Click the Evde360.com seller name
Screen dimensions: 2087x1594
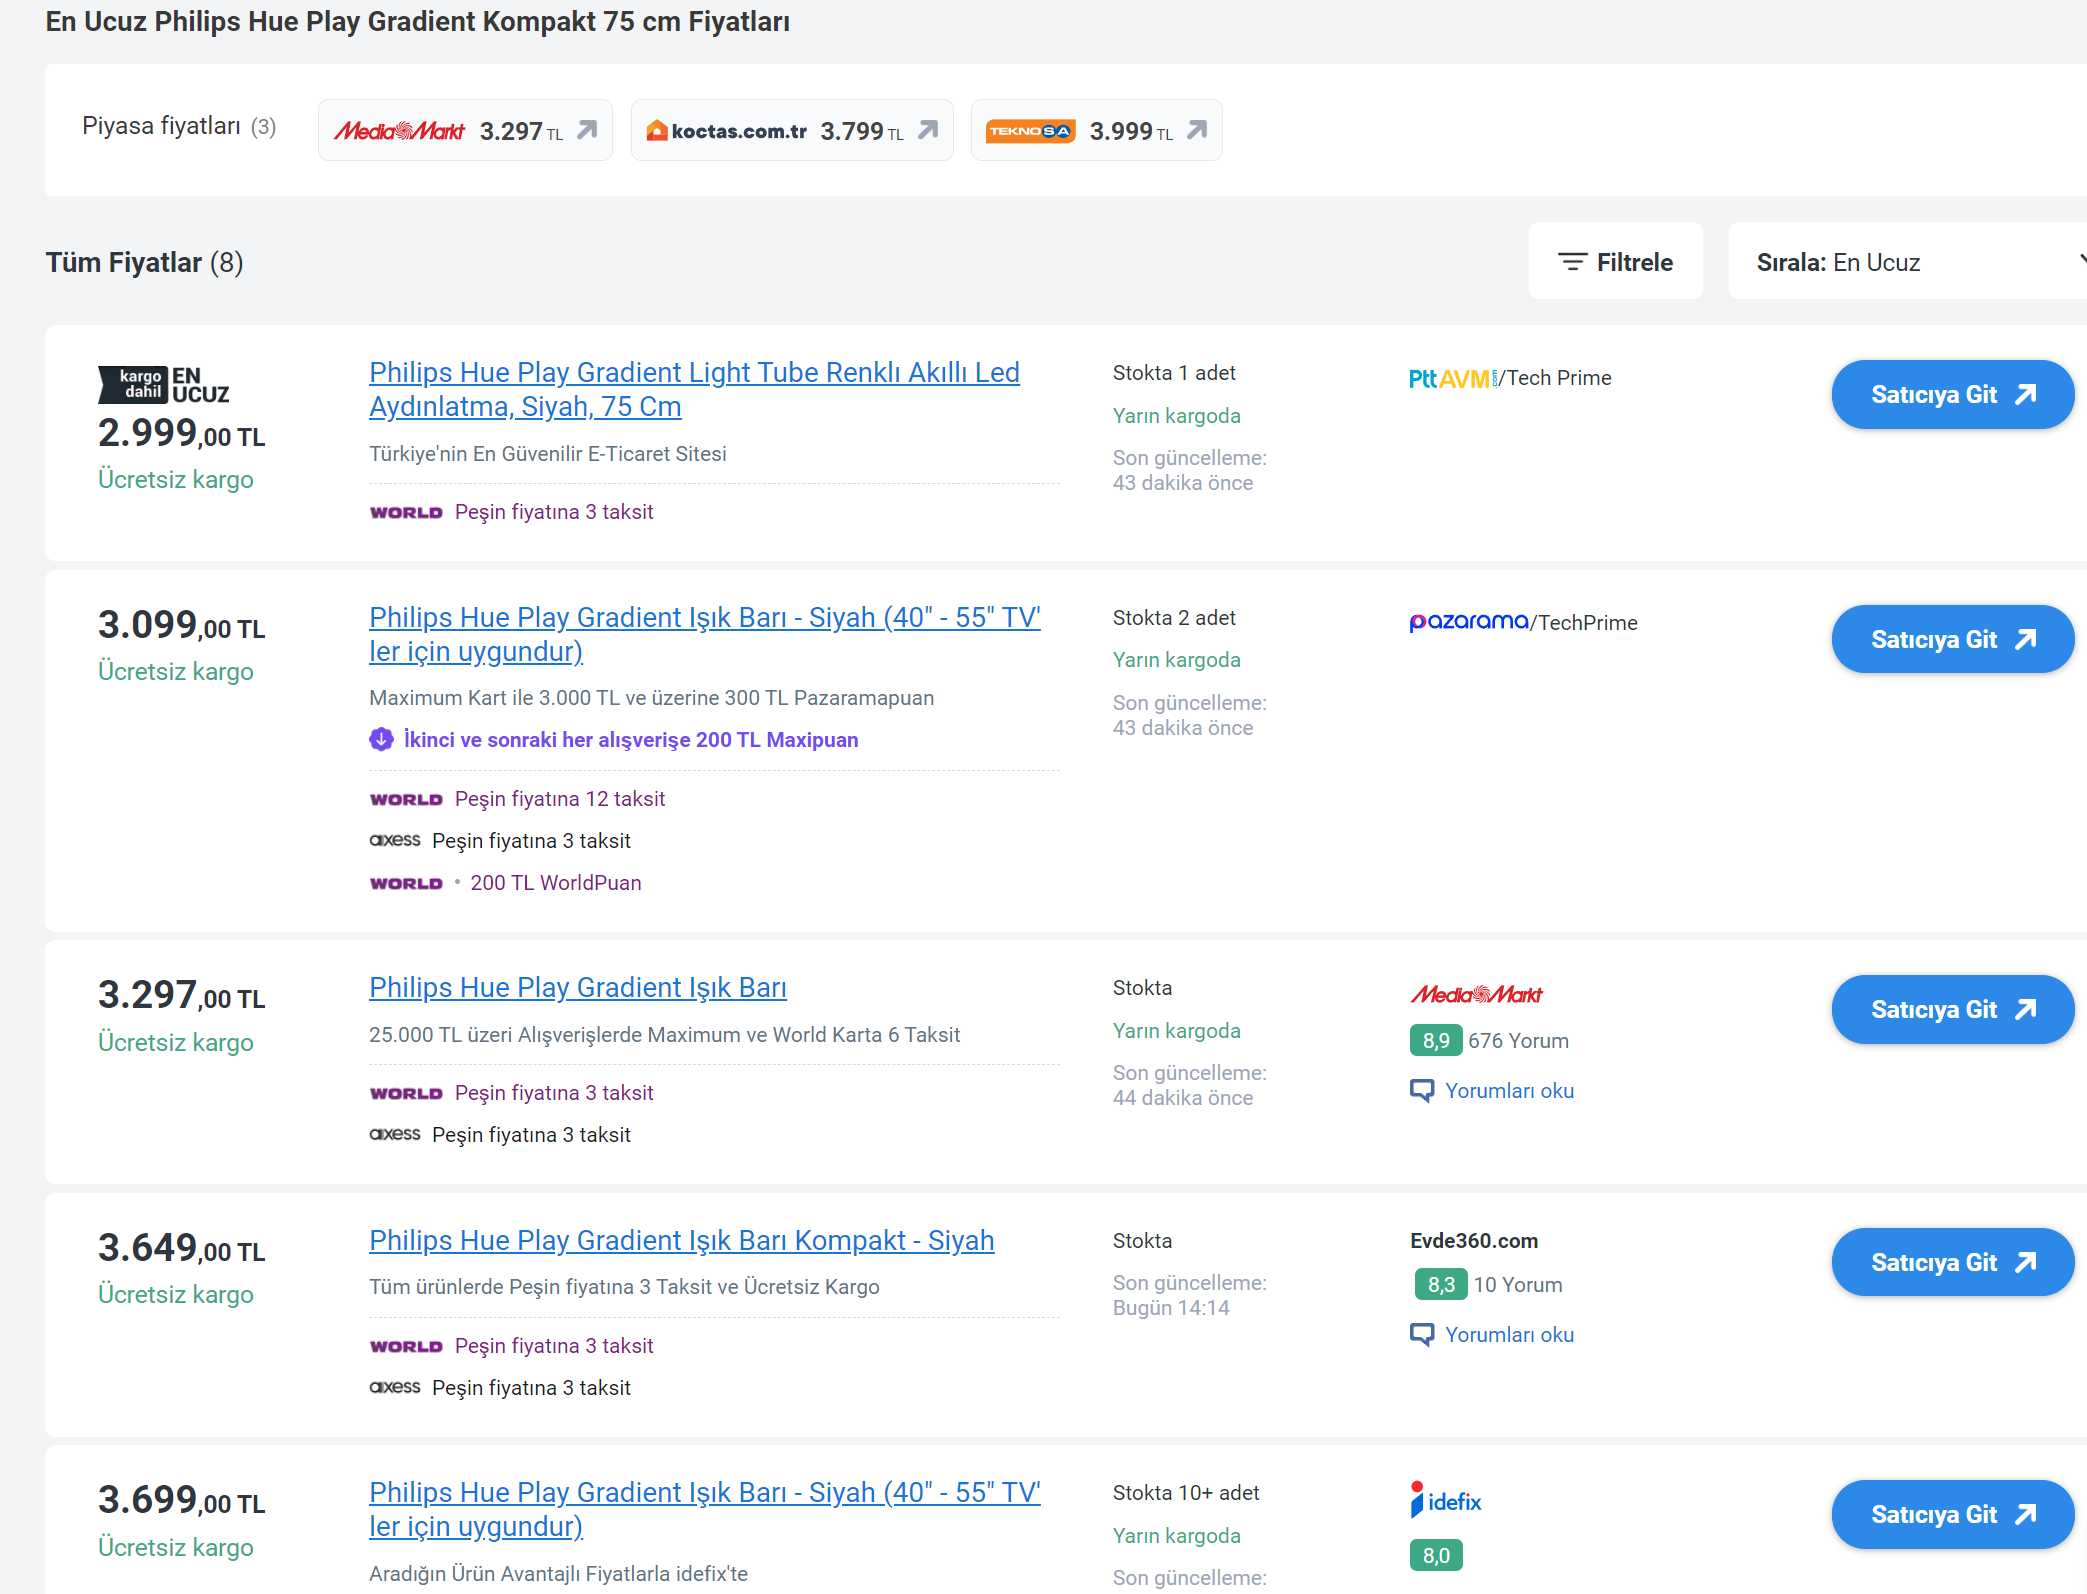tap(1474, 1241)
